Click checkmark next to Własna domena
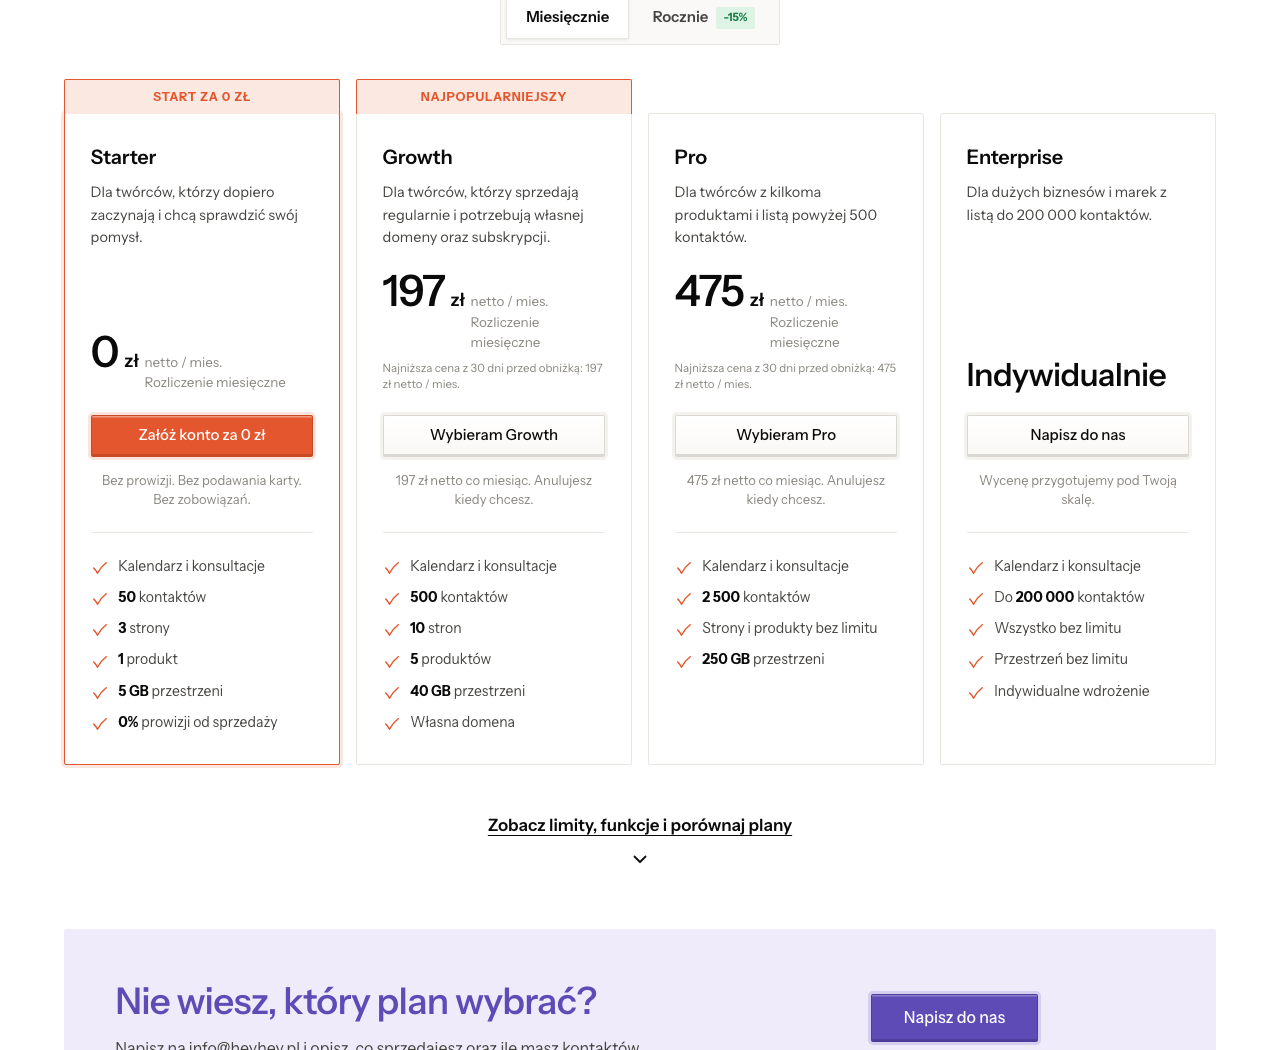Viewport: 1280px width, 1050px height. [392, 723]
